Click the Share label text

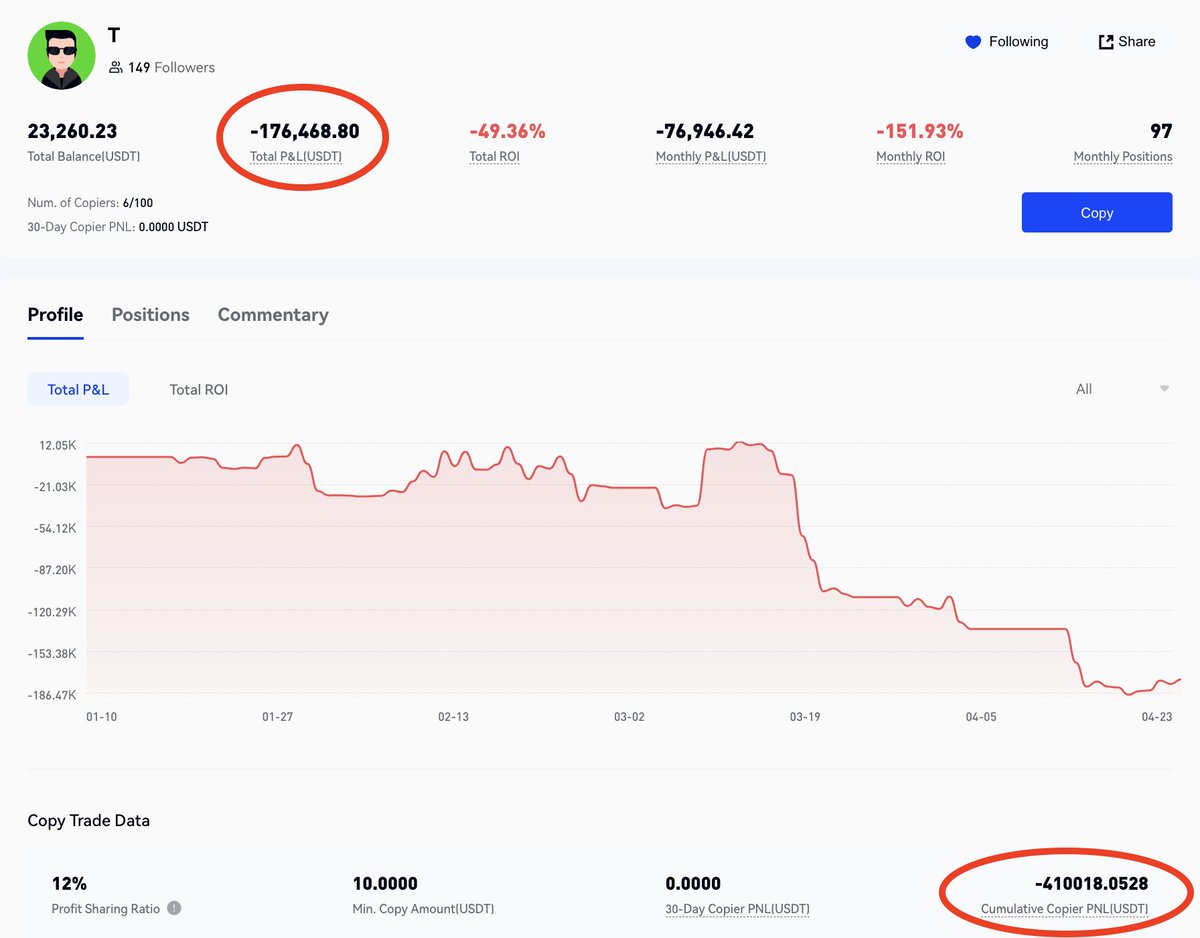coord(1137,42)
